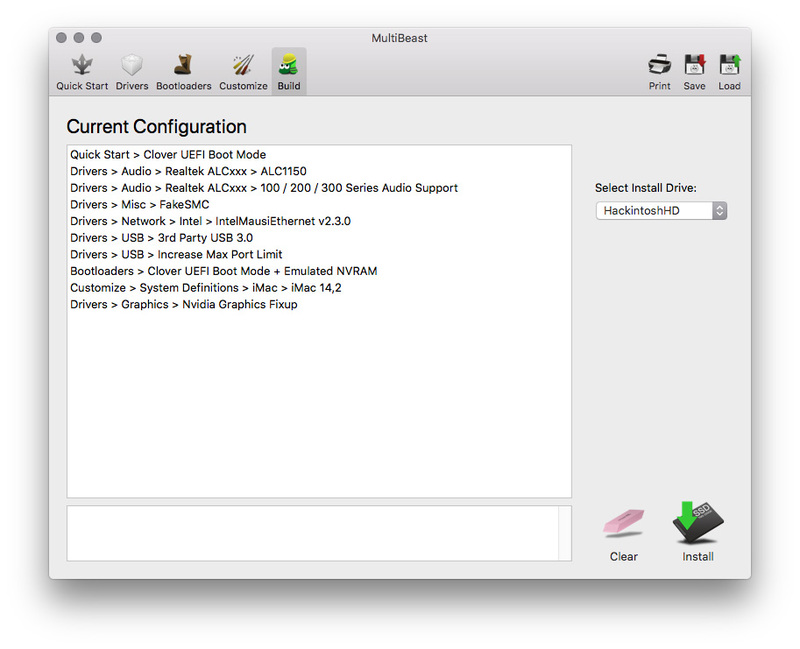The image size is (800, 649).
Task: Zoom the MultiBeast window
Action: tap(96, 38)
